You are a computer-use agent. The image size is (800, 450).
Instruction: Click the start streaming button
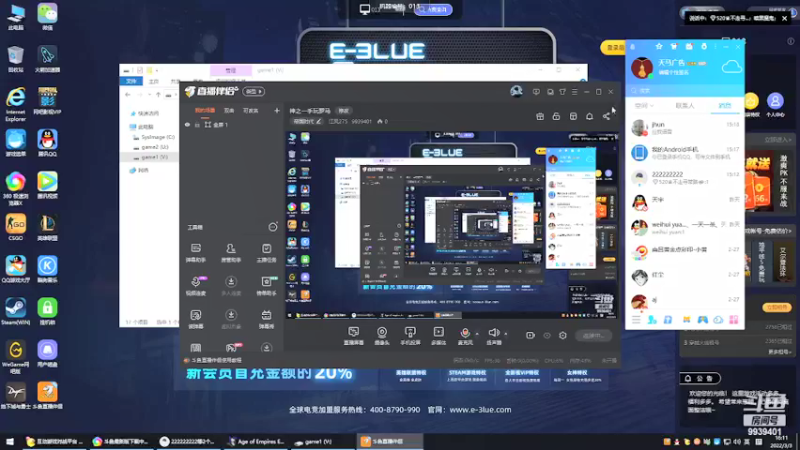tap(593, 335)
